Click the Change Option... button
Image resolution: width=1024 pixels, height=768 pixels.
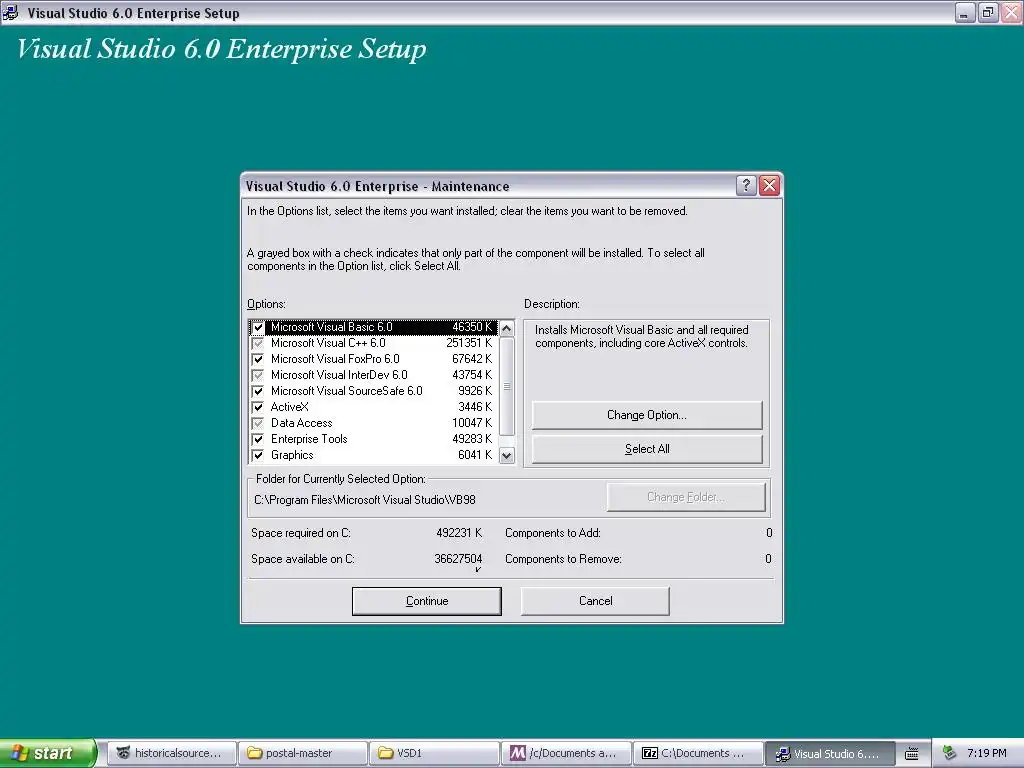tap(647, 415)
